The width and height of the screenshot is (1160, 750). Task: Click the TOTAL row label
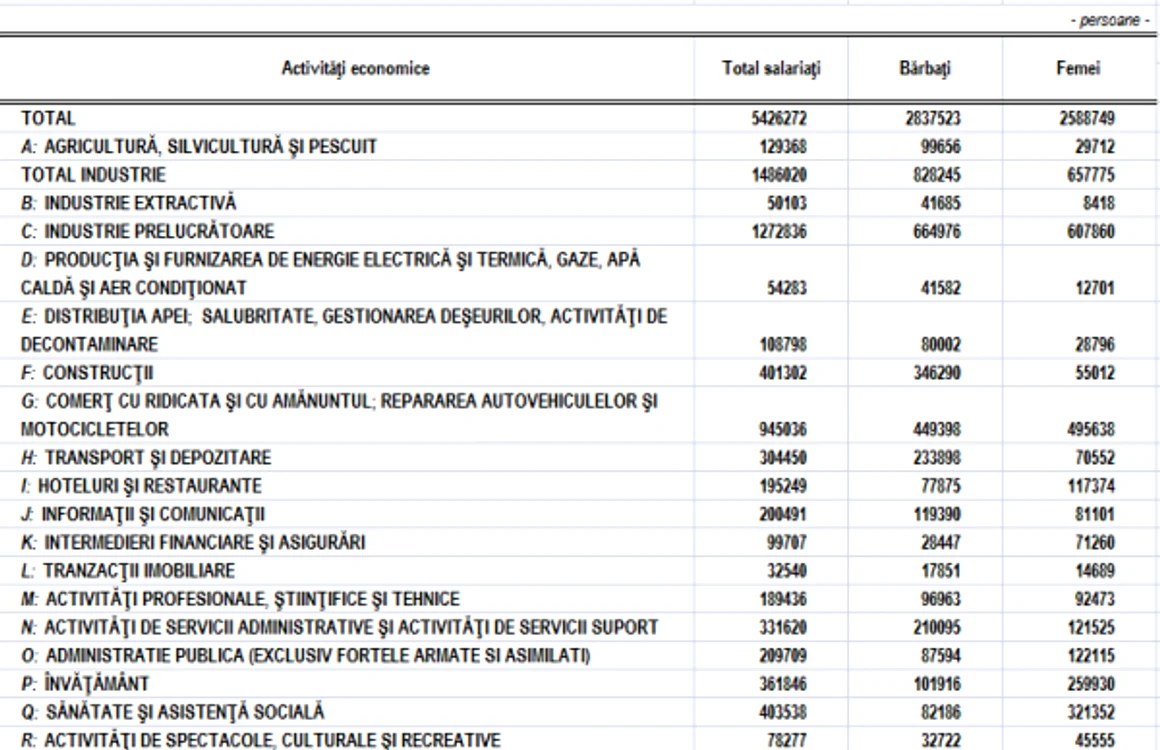click(x=48, y=118)
